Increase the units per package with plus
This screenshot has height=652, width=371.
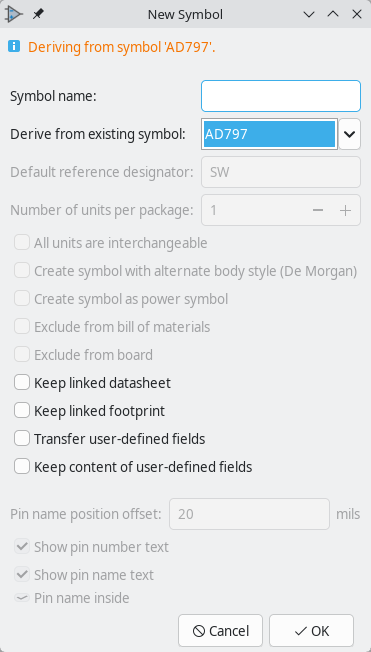point(345,210)
